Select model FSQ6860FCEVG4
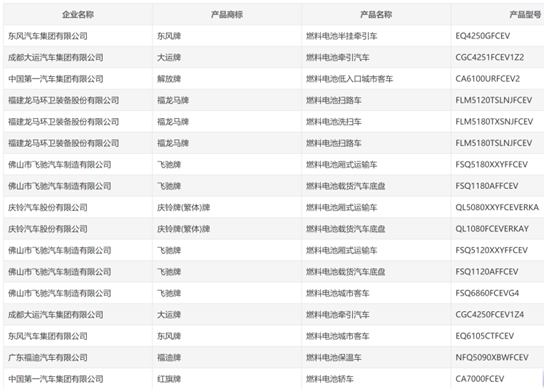Viewport: 546px width, 391px height. (x=487, y=293)
